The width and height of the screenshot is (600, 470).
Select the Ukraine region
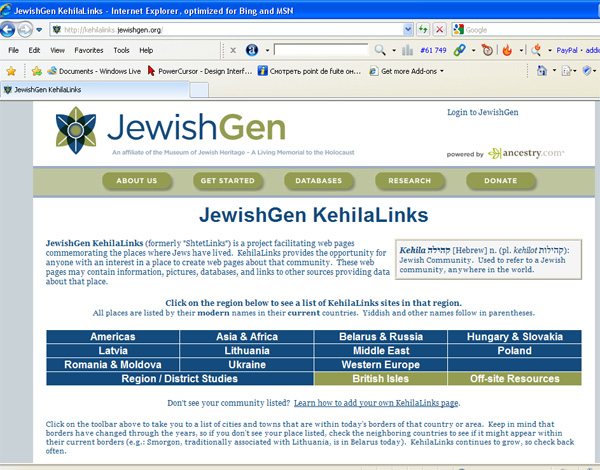[247, 364]
